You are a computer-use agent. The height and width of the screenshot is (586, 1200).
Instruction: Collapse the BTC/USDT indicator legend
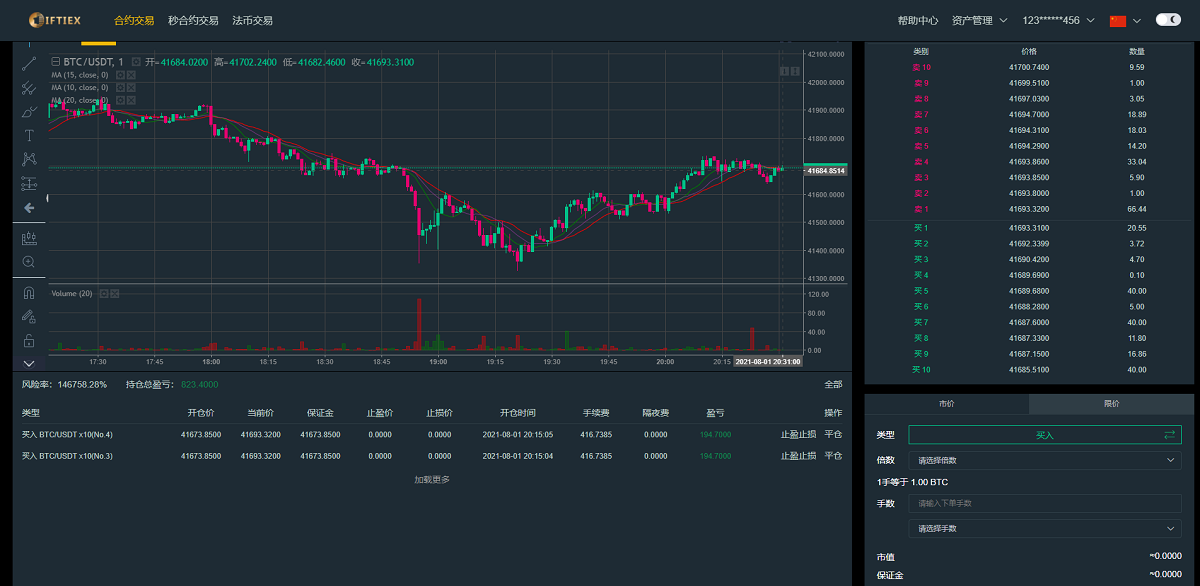pos(55,62)
